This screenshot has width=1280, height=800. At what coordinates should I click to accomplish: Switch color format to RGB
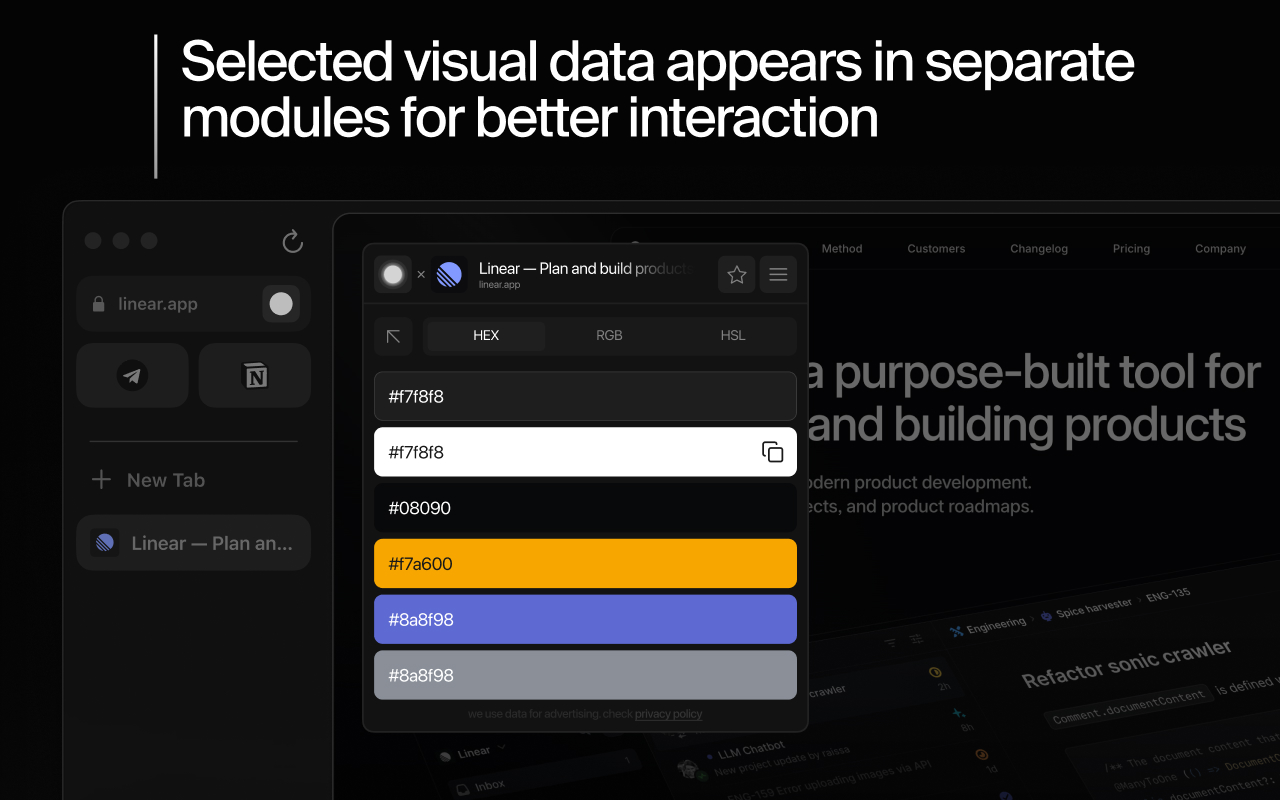click(609, 336)
